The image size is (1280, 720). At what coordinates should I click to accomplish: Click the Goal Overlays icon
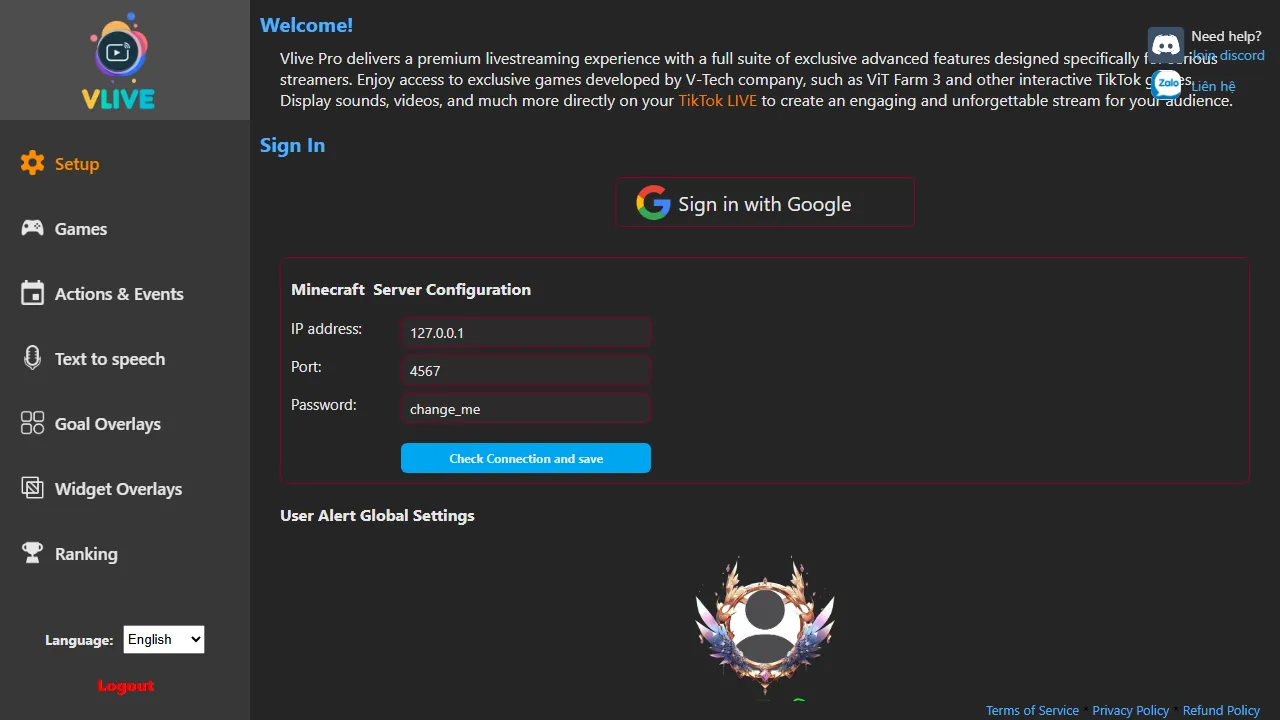pyautogui.click(x=33, y=423)
